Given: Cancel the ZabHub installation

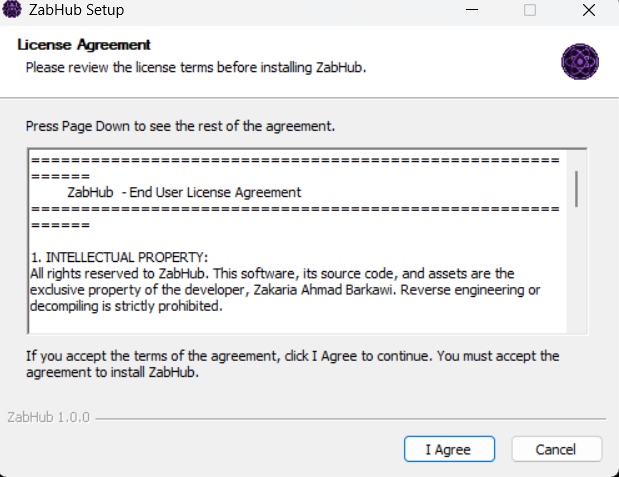Looking at the screenshot, I should (556, 449).
